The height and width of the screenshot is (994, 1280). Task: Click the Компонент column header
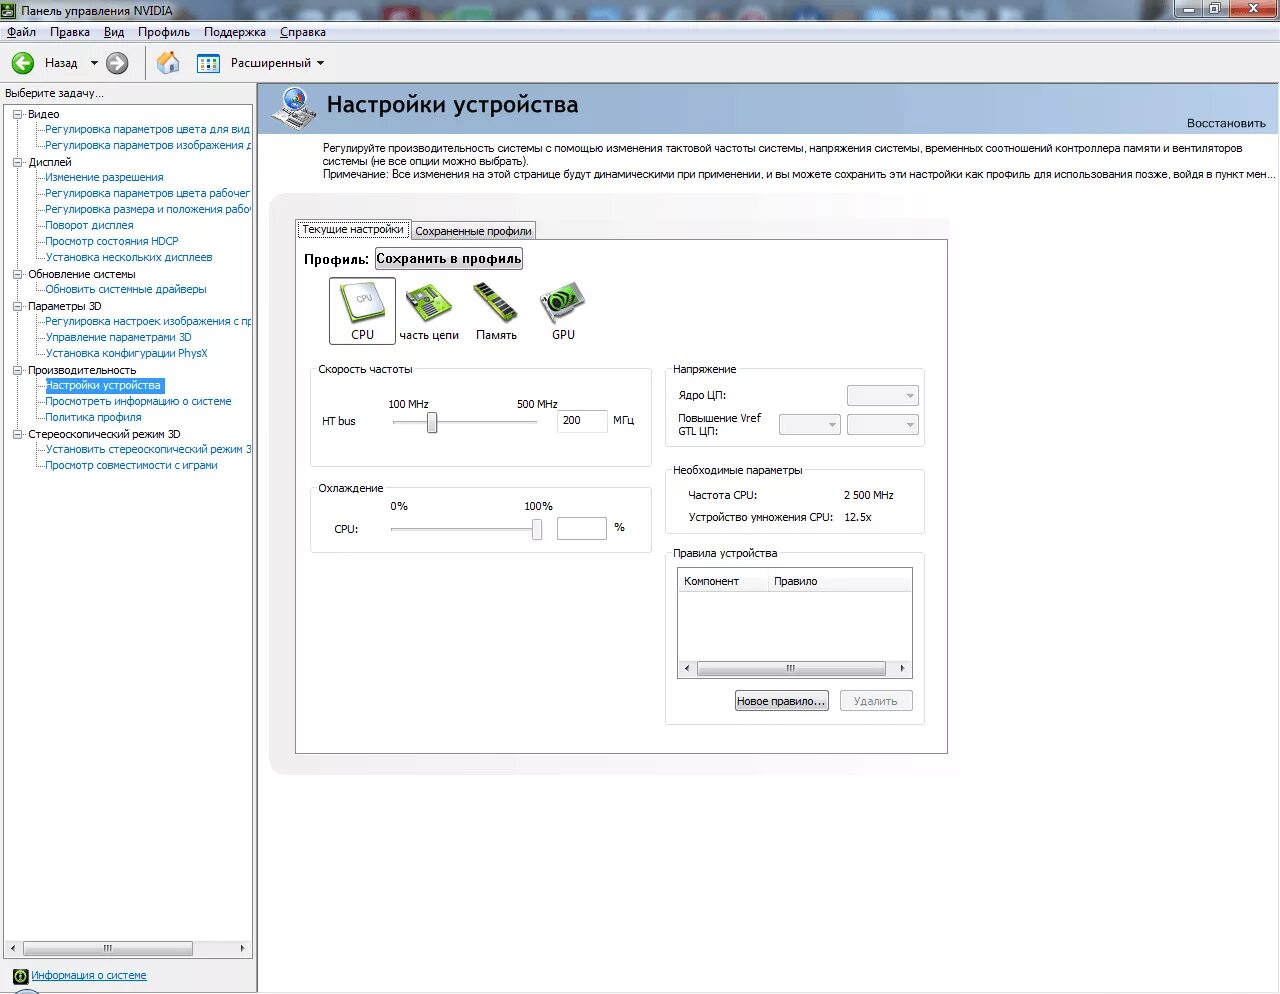(x=723, y=581)
